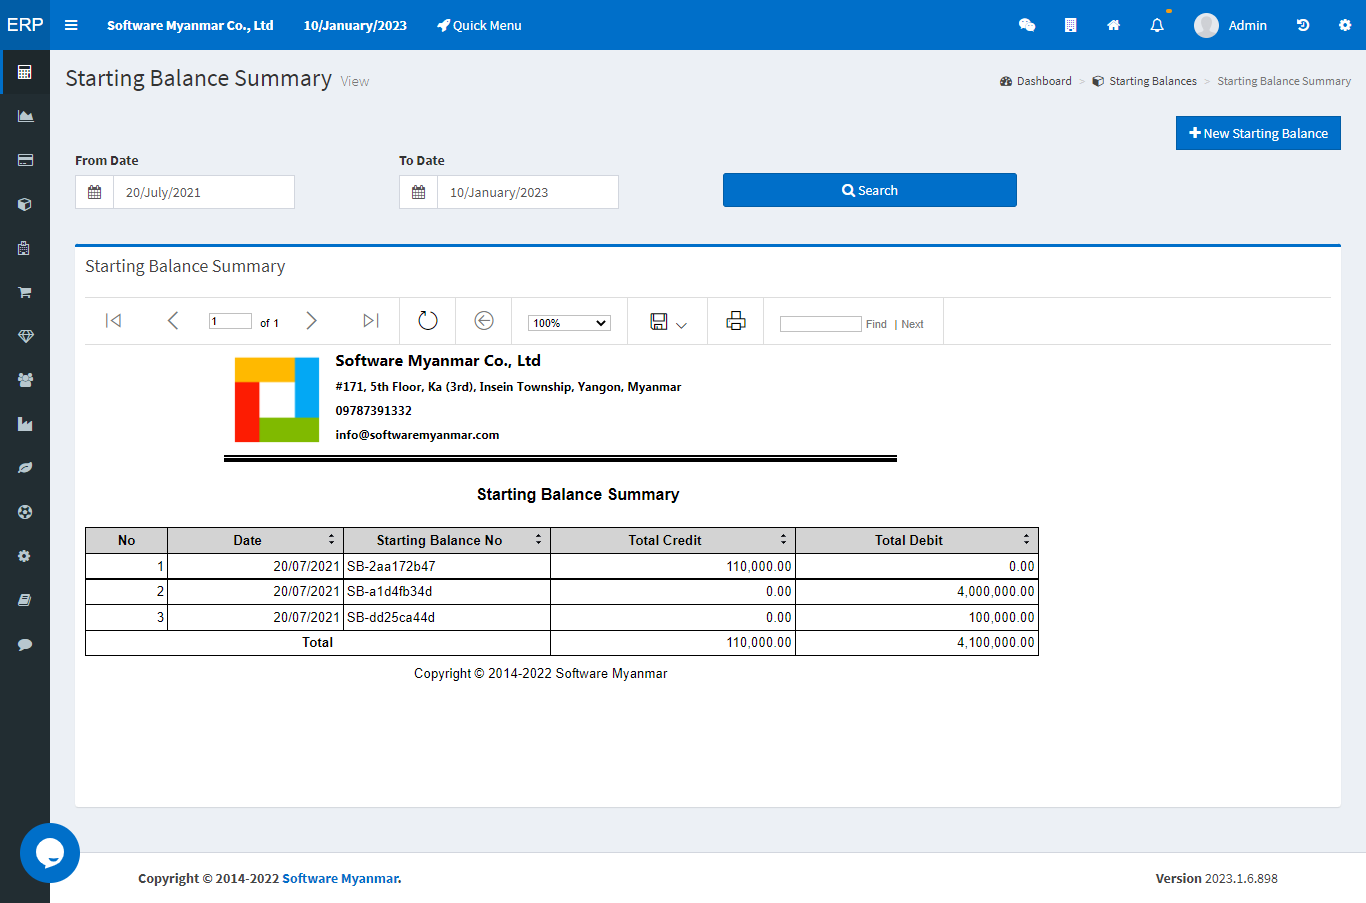This screenshot has width=1366, height=903.
Task: Click the report find text box
Action: [820, 324]
